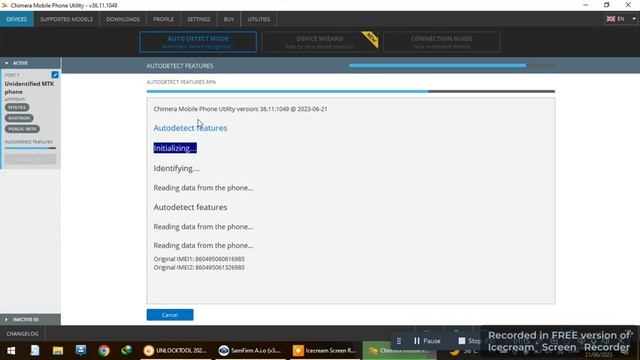
Task: Open the Profile tab
Action: 163,19
